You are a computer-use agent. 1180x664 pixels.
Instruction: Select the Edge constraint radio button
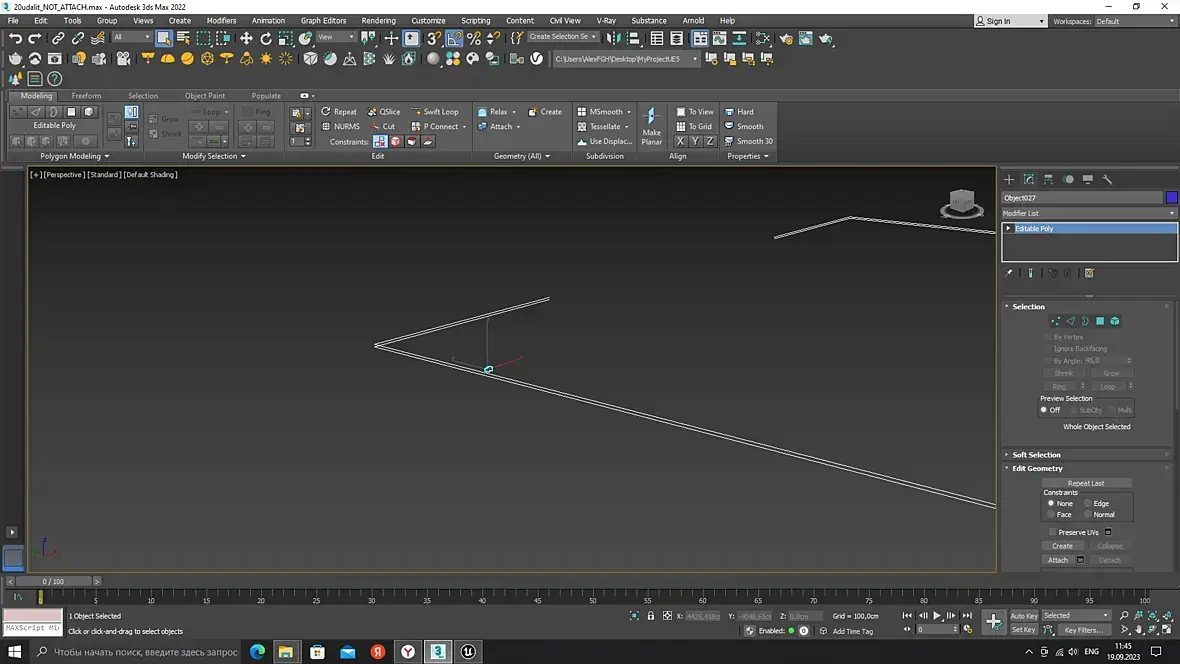point(1088,503)
